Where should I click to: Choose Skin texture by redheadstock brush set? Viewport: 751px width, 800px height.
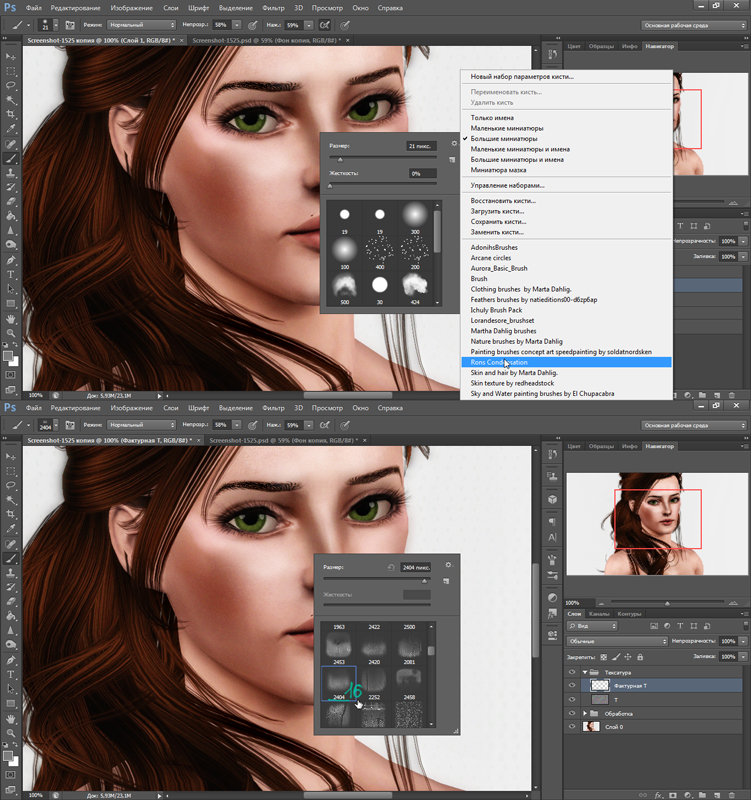pyautogui.click(x=512, y=383)
